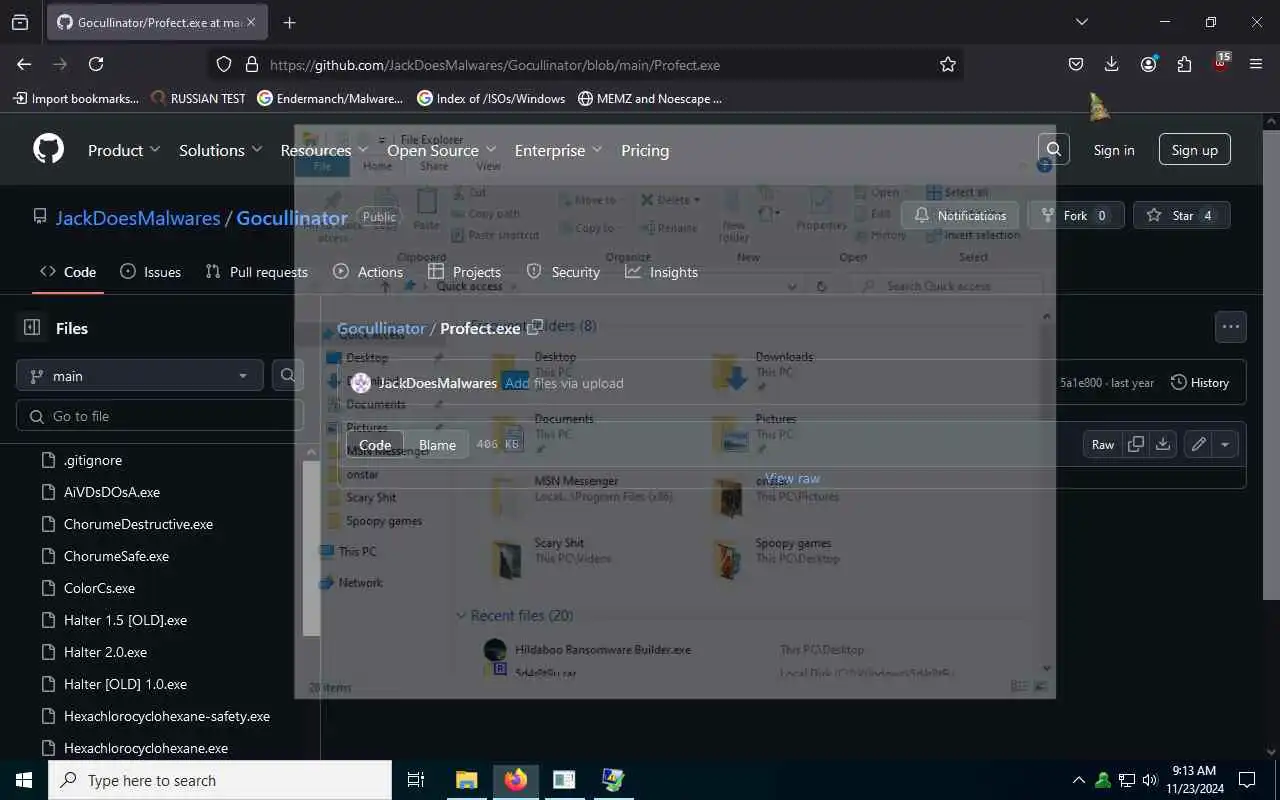Viewport: 1280px width, 800px height.
Task: Go back with Firefox back arrow
Action: (24, 64)
